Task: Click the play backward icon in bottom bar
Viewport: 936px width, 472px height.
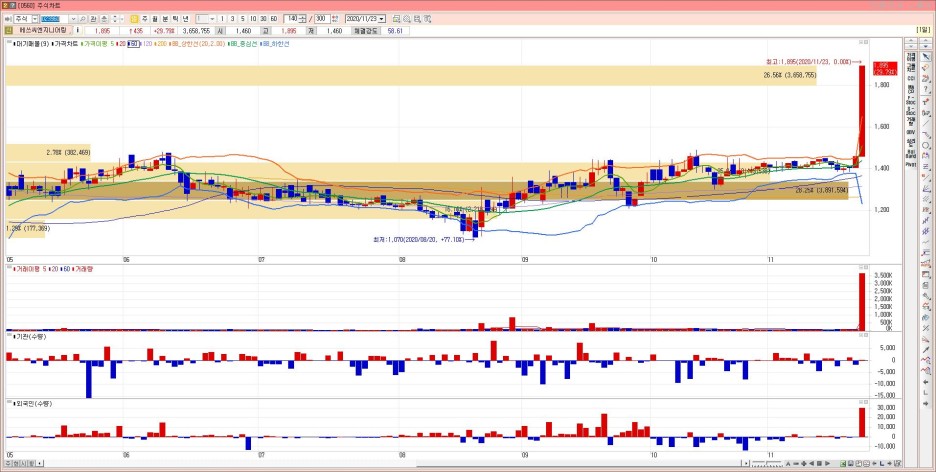Action: pyautogui.click(x=811, y=464)
